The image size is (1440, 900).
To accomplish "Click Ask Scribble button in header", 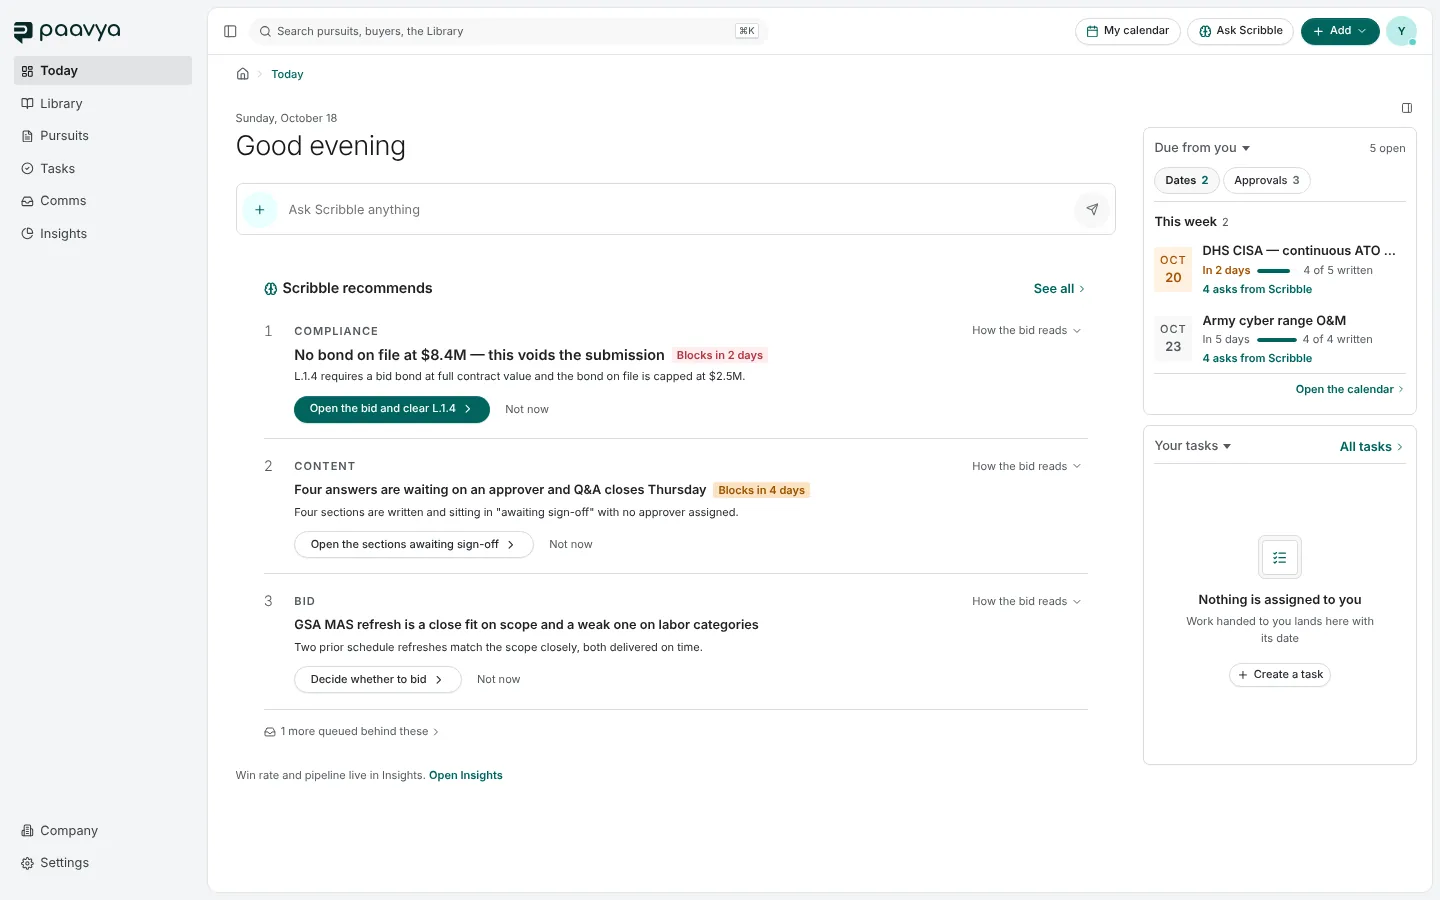I will tap(1241, 31).
